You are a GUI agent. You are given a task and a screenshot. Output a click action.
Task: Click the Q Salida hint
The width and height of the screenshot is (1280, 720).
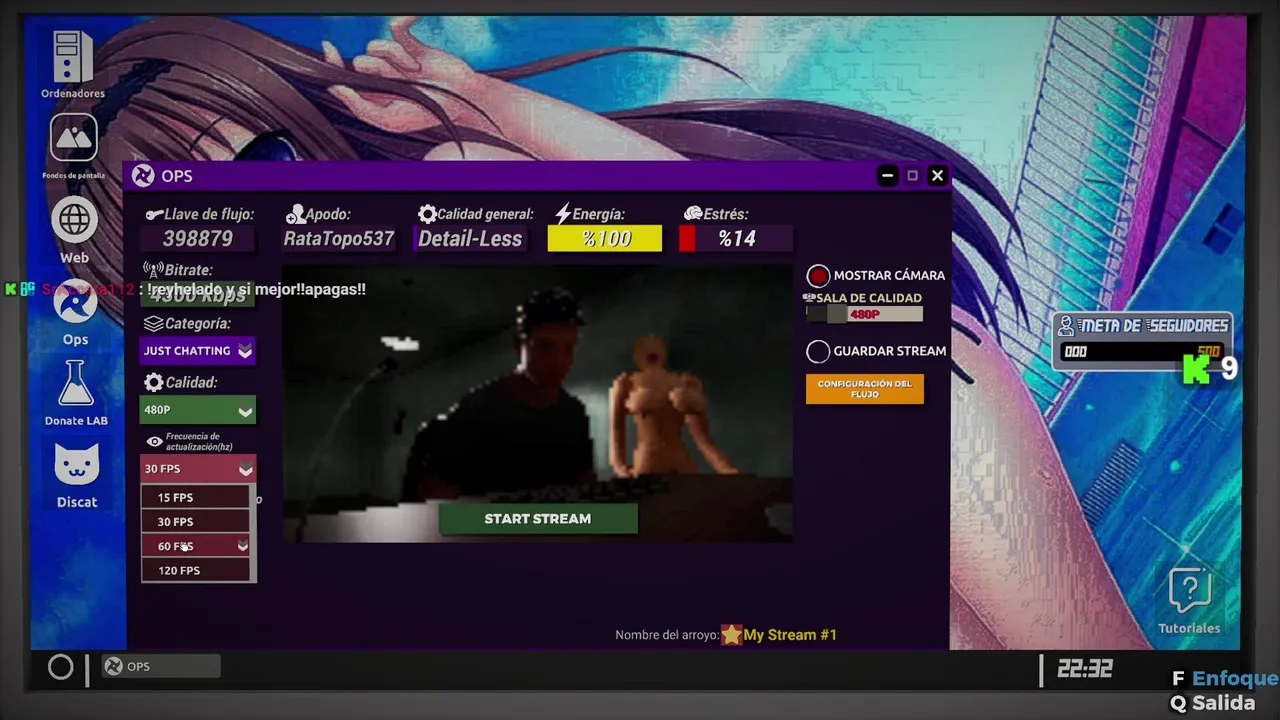pos(1213,703)
